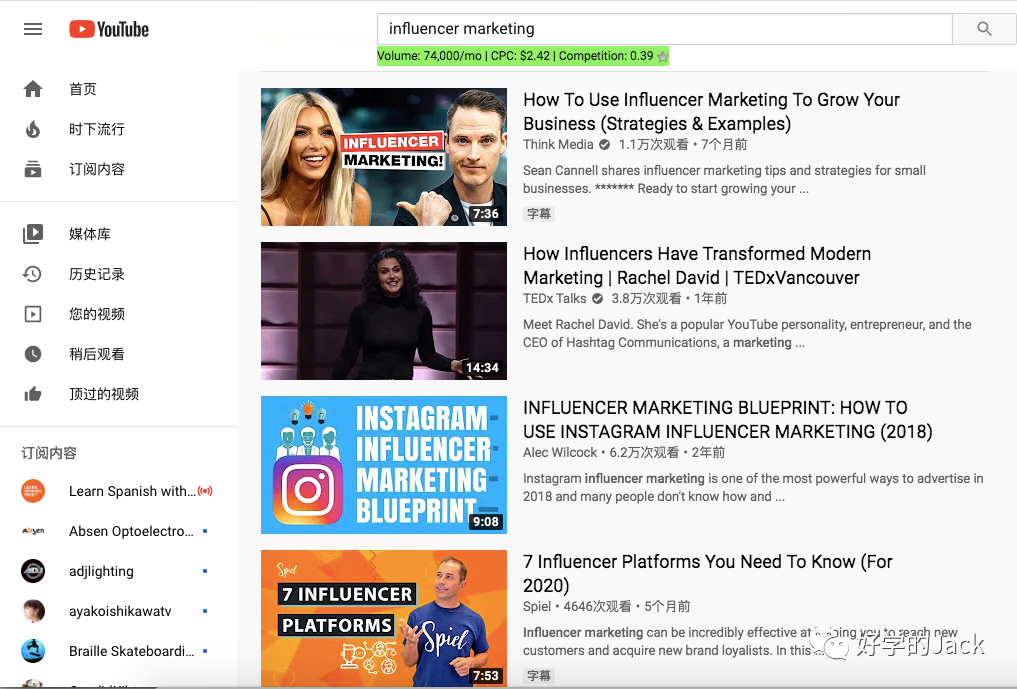Screen dimensions: 1017x689
Task: Open ayakoishikawatv subscription
Action: point(119,611)
